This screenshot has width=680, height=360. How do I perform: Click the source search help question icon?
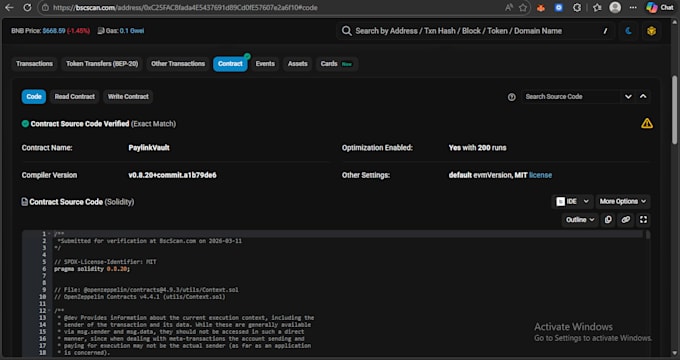(512, 97)
